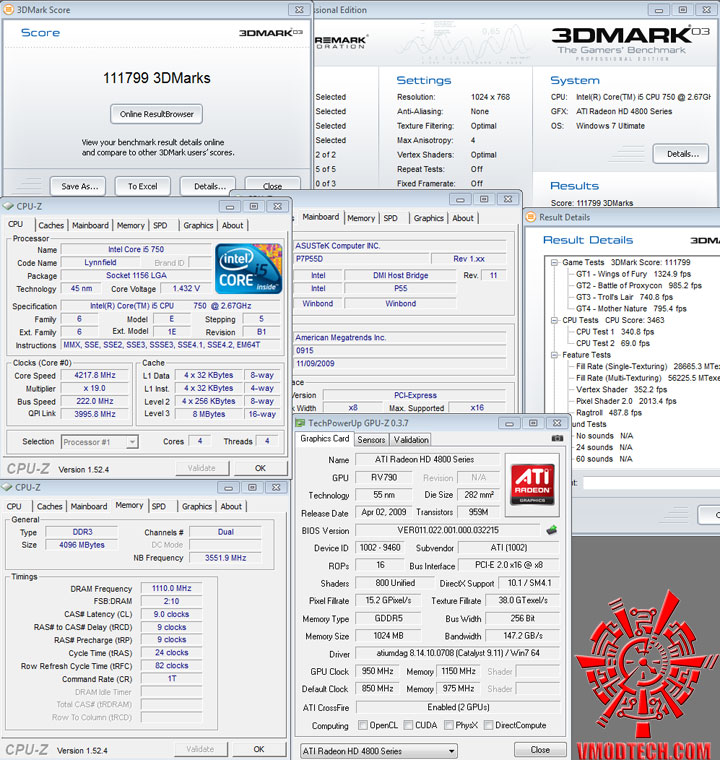
Task: Select CPU Test 2 result row
Action: click(613, 343)
